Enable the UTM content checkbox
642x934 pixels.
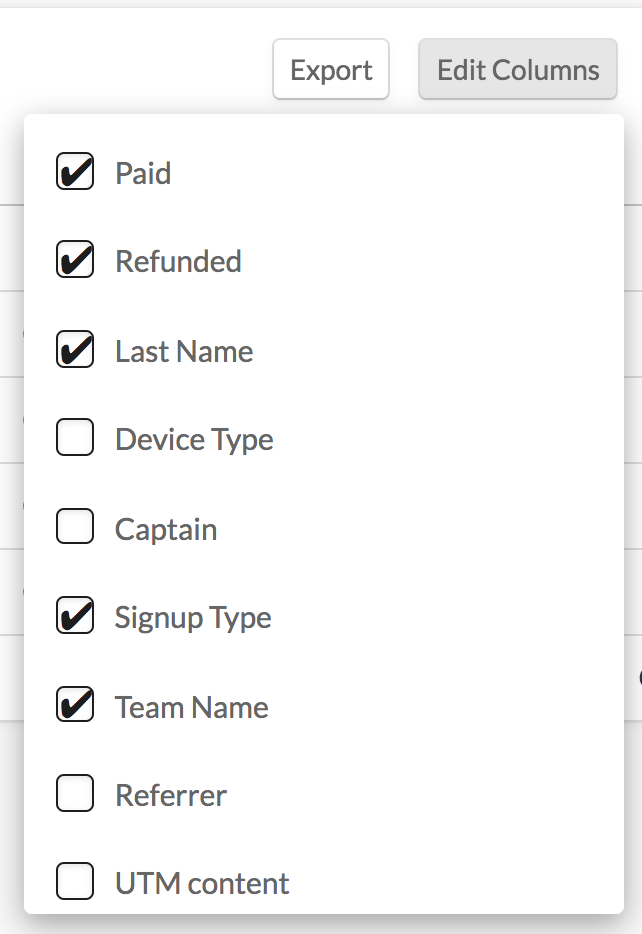tap(75, 882)
